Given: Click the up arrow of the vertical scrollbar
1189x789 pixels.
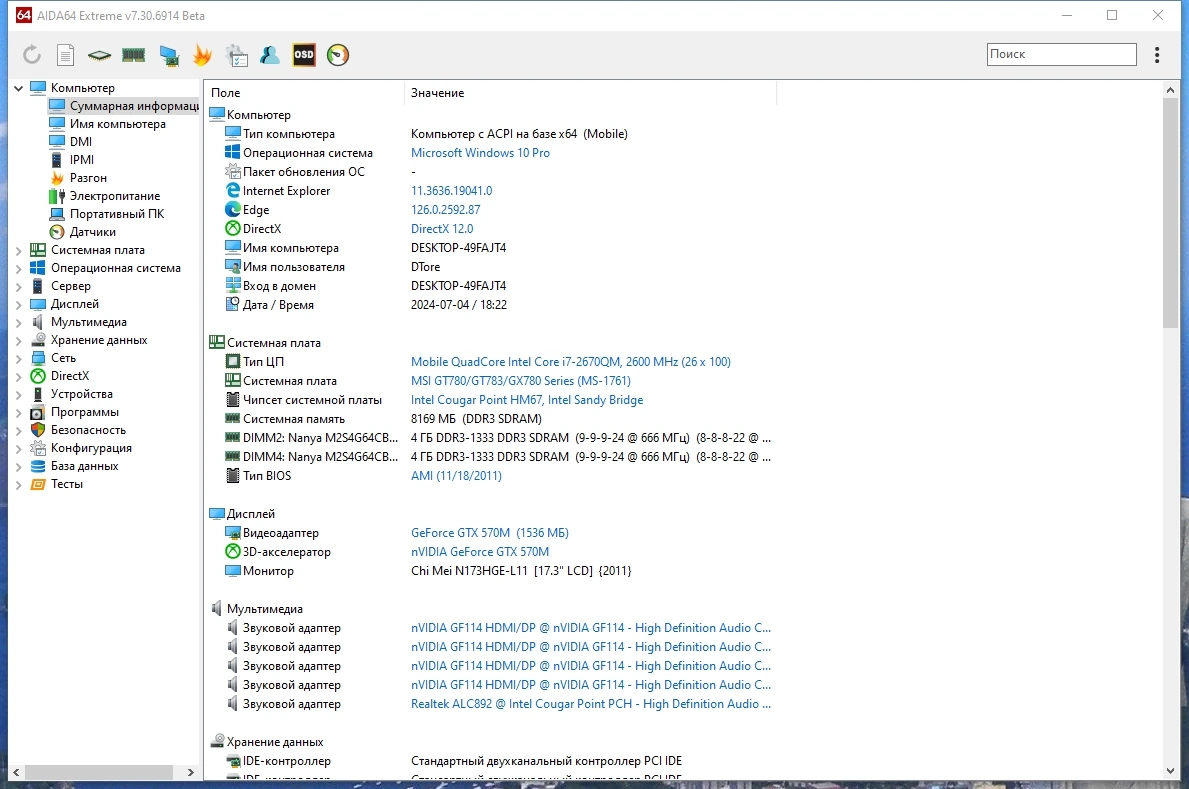Looking at the screenshot, I should pyautogui.click(x=1169, y=90).
